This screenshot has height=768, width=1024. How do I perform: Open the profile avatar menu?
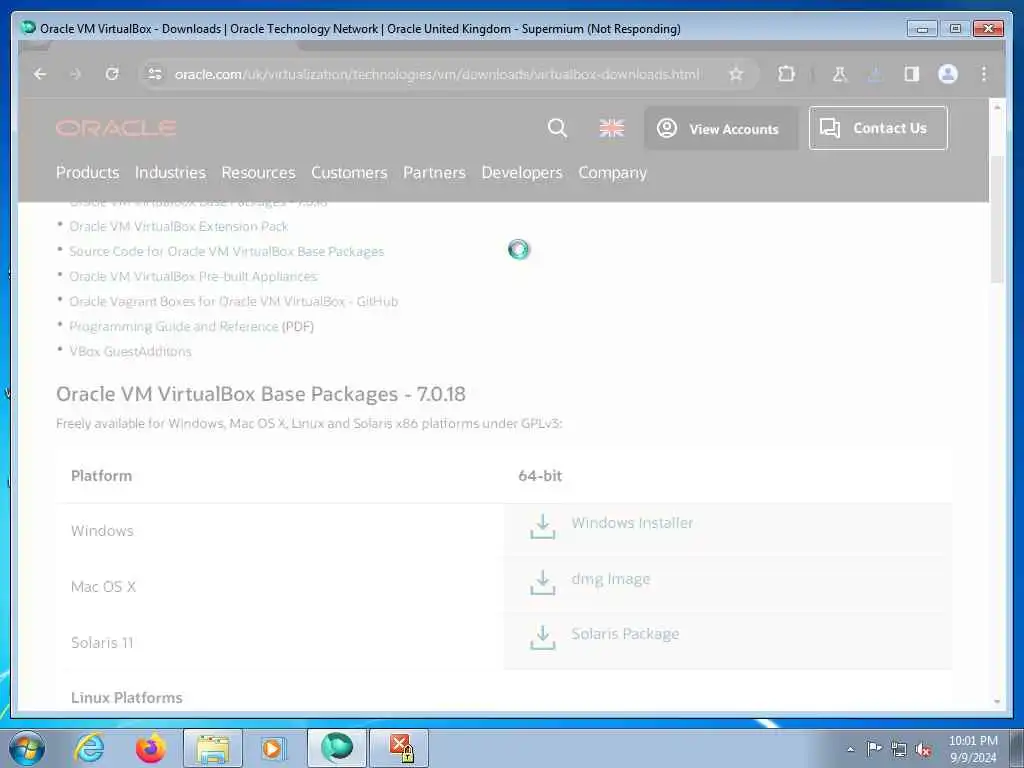pos(948,74)
